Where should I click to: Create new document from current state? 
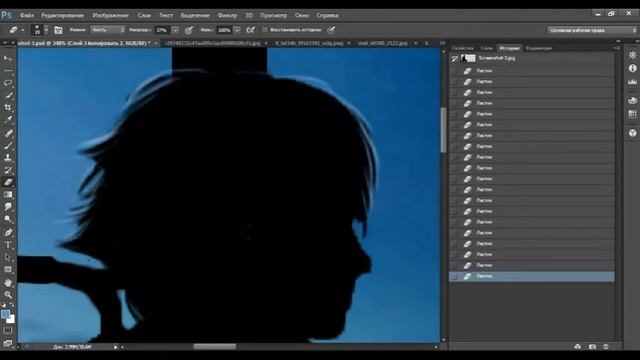pos(578,347)
